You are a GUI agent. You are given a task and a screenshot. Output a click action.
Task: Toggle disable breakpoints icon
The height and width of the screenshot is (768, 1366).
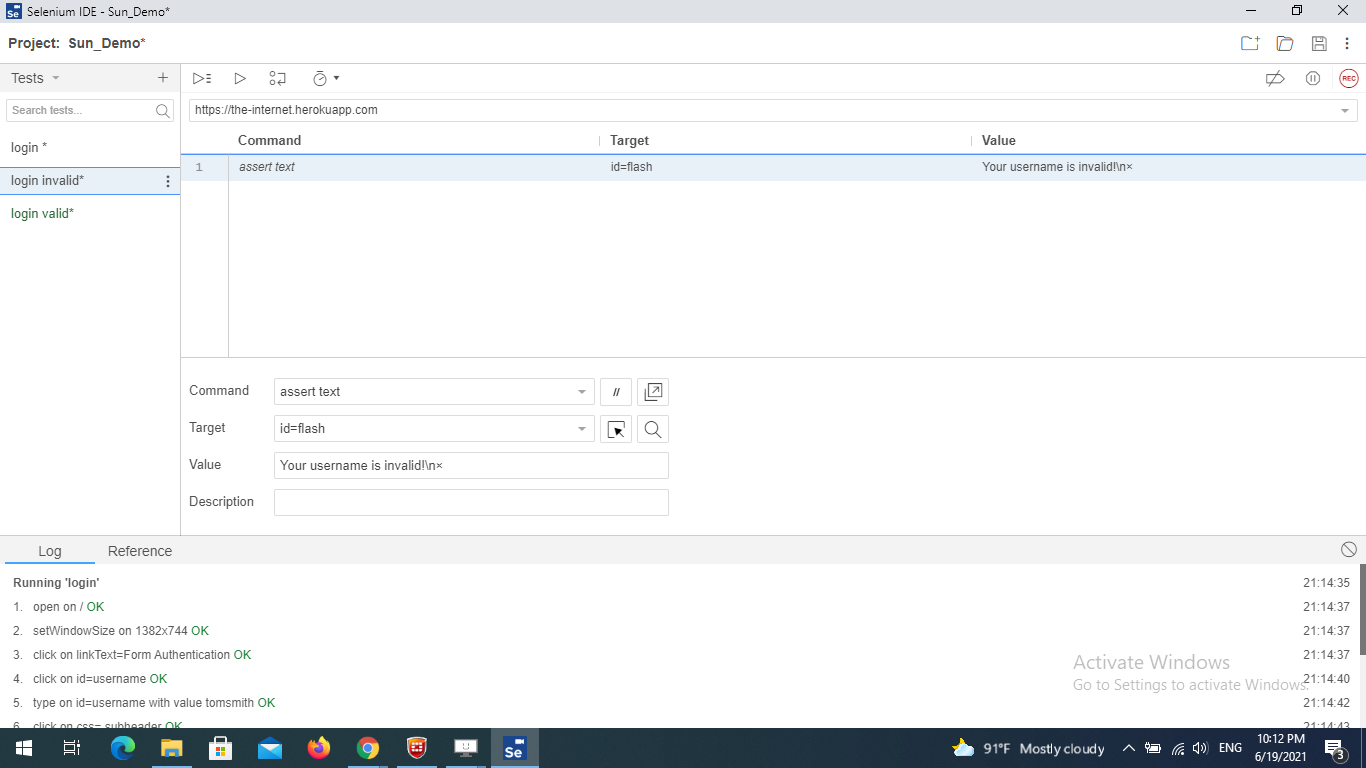(x=1275, y=78)
